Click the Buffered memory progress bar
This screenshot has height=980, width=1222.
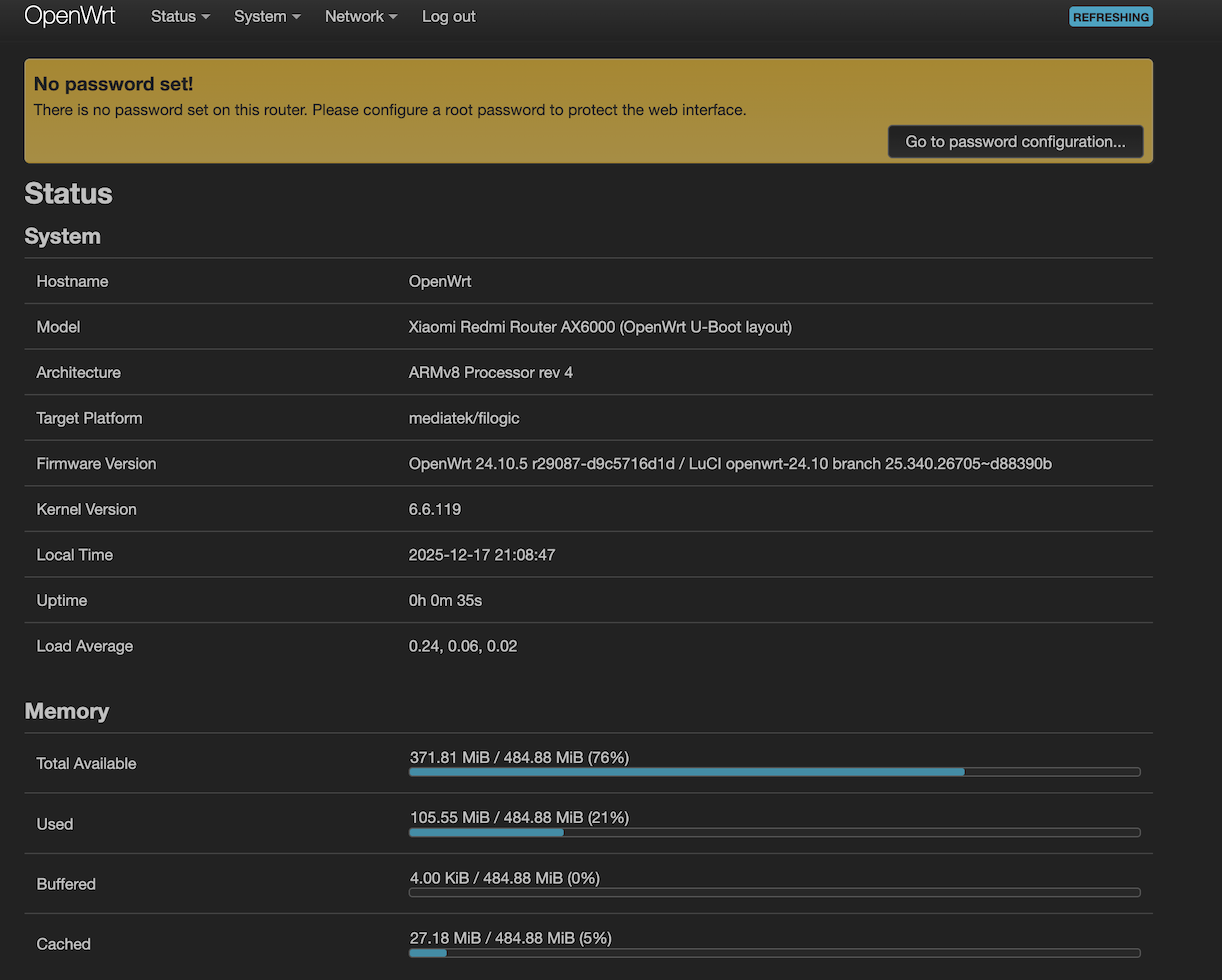(x=774, y=892)
